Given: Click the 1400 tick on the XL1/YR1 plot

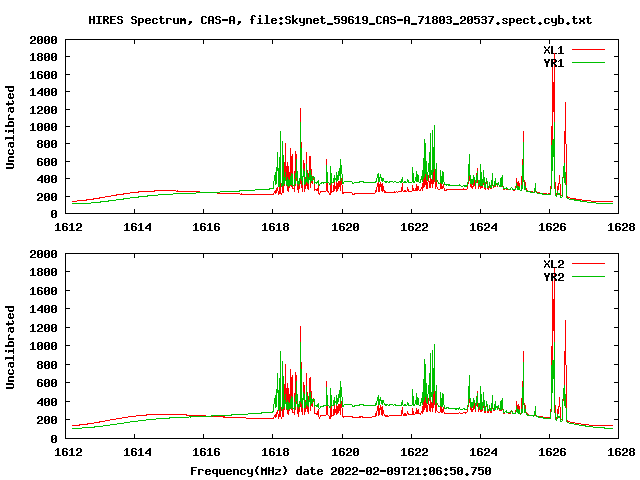Looking at the screenshot, I should tap(43, 92).
